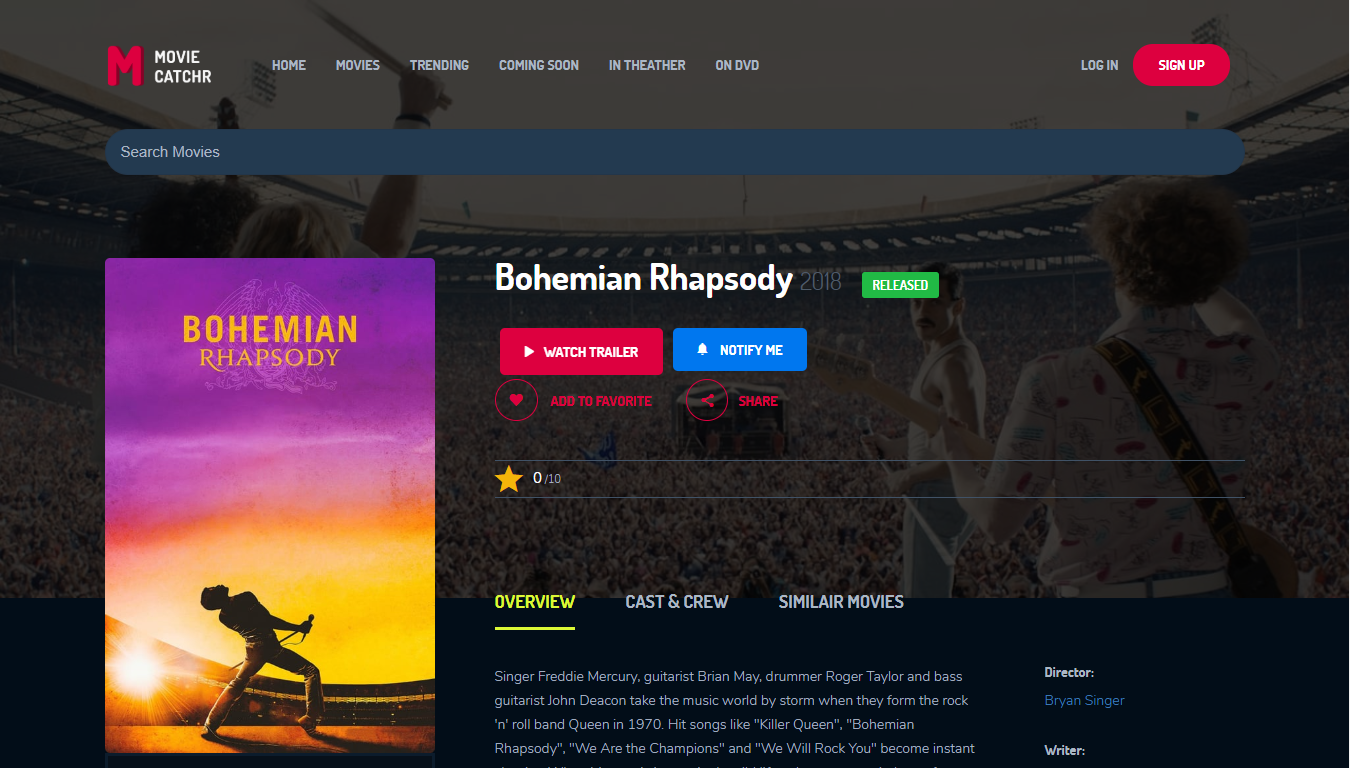Go to the Movies section
This screenshot has height=768, width=1350.
tap(358, 65)
